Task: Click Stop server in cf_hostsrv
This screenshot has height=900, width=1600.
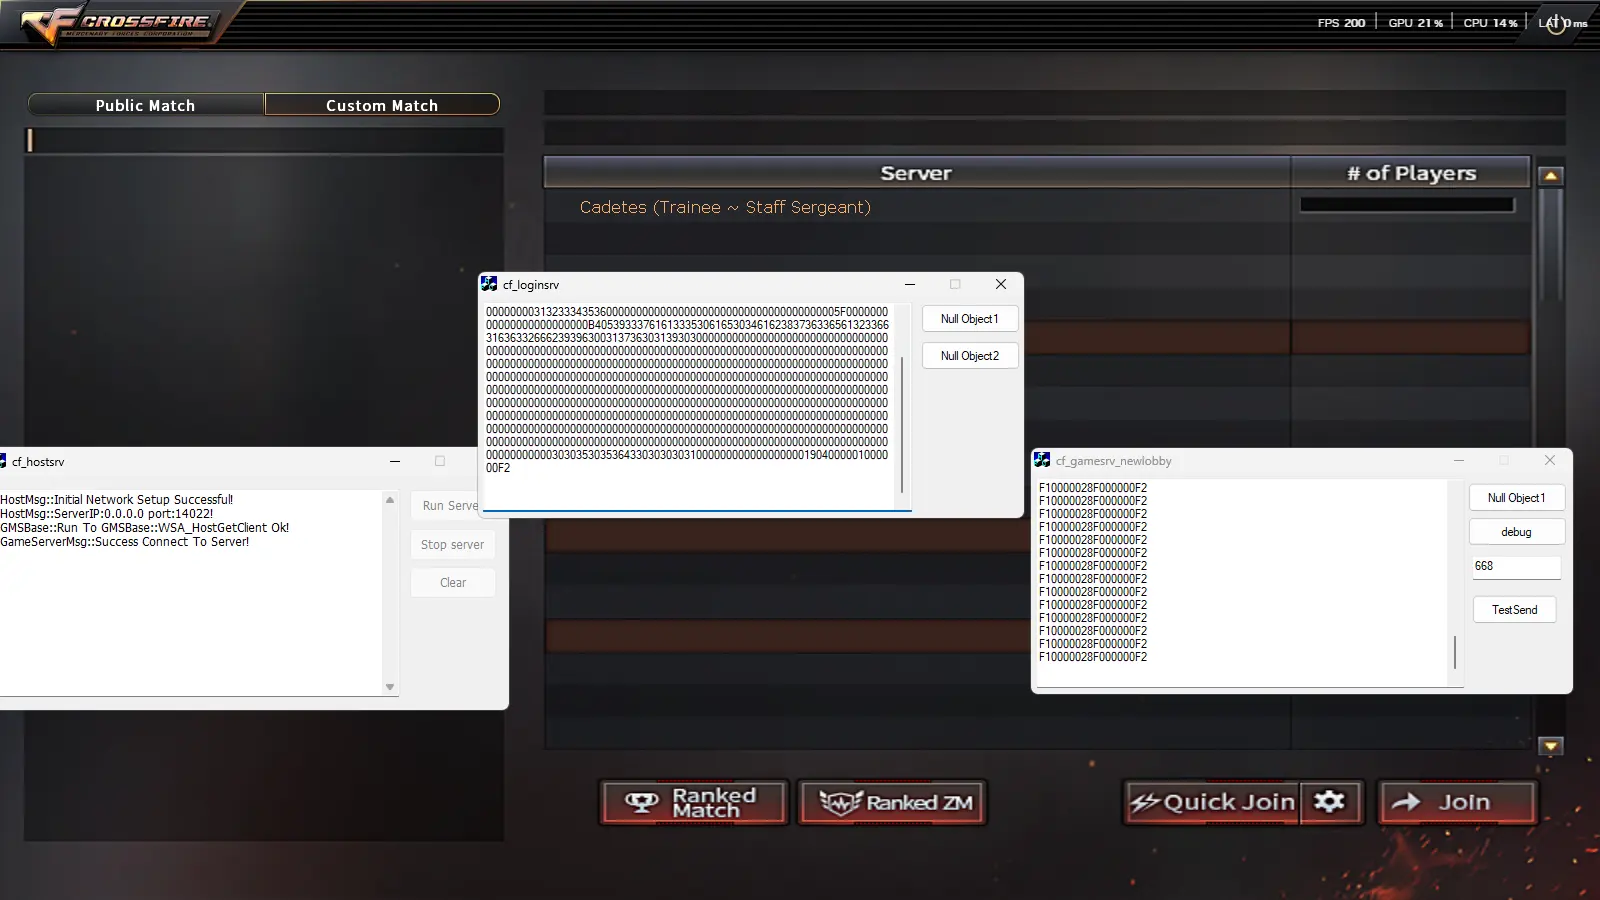Action: click(x=453, y=545)
